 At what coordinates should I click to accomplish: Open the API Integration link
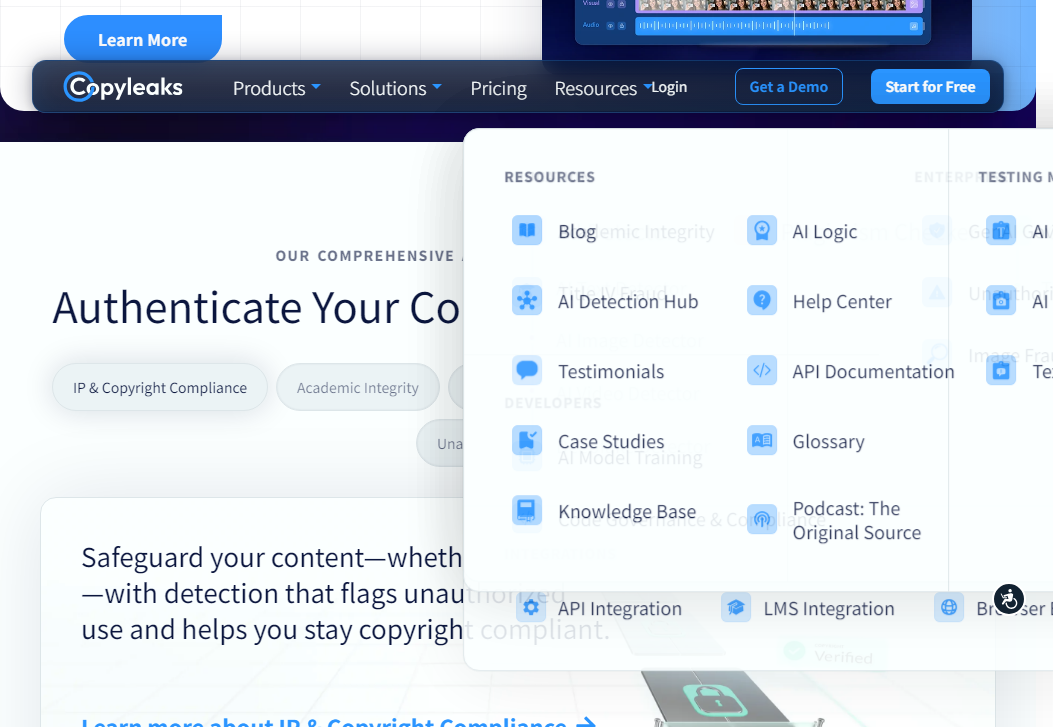click(620, 608)
